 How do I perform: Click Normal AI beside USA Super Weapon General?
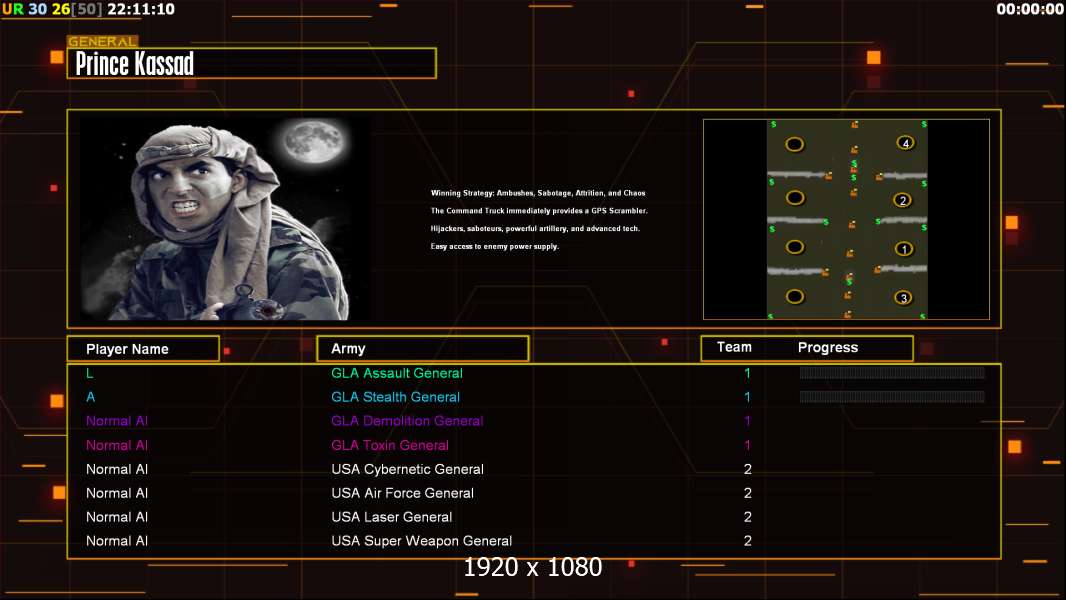[x=117, y=541]
